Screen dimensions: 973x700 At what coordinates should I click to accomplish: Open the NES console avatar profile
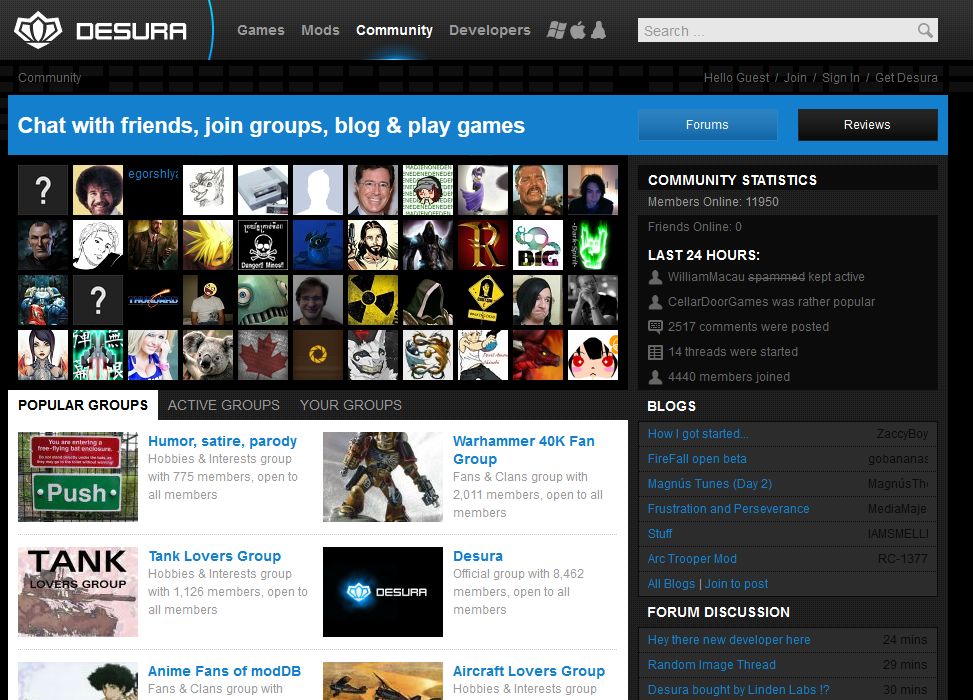tap(263, 190)
